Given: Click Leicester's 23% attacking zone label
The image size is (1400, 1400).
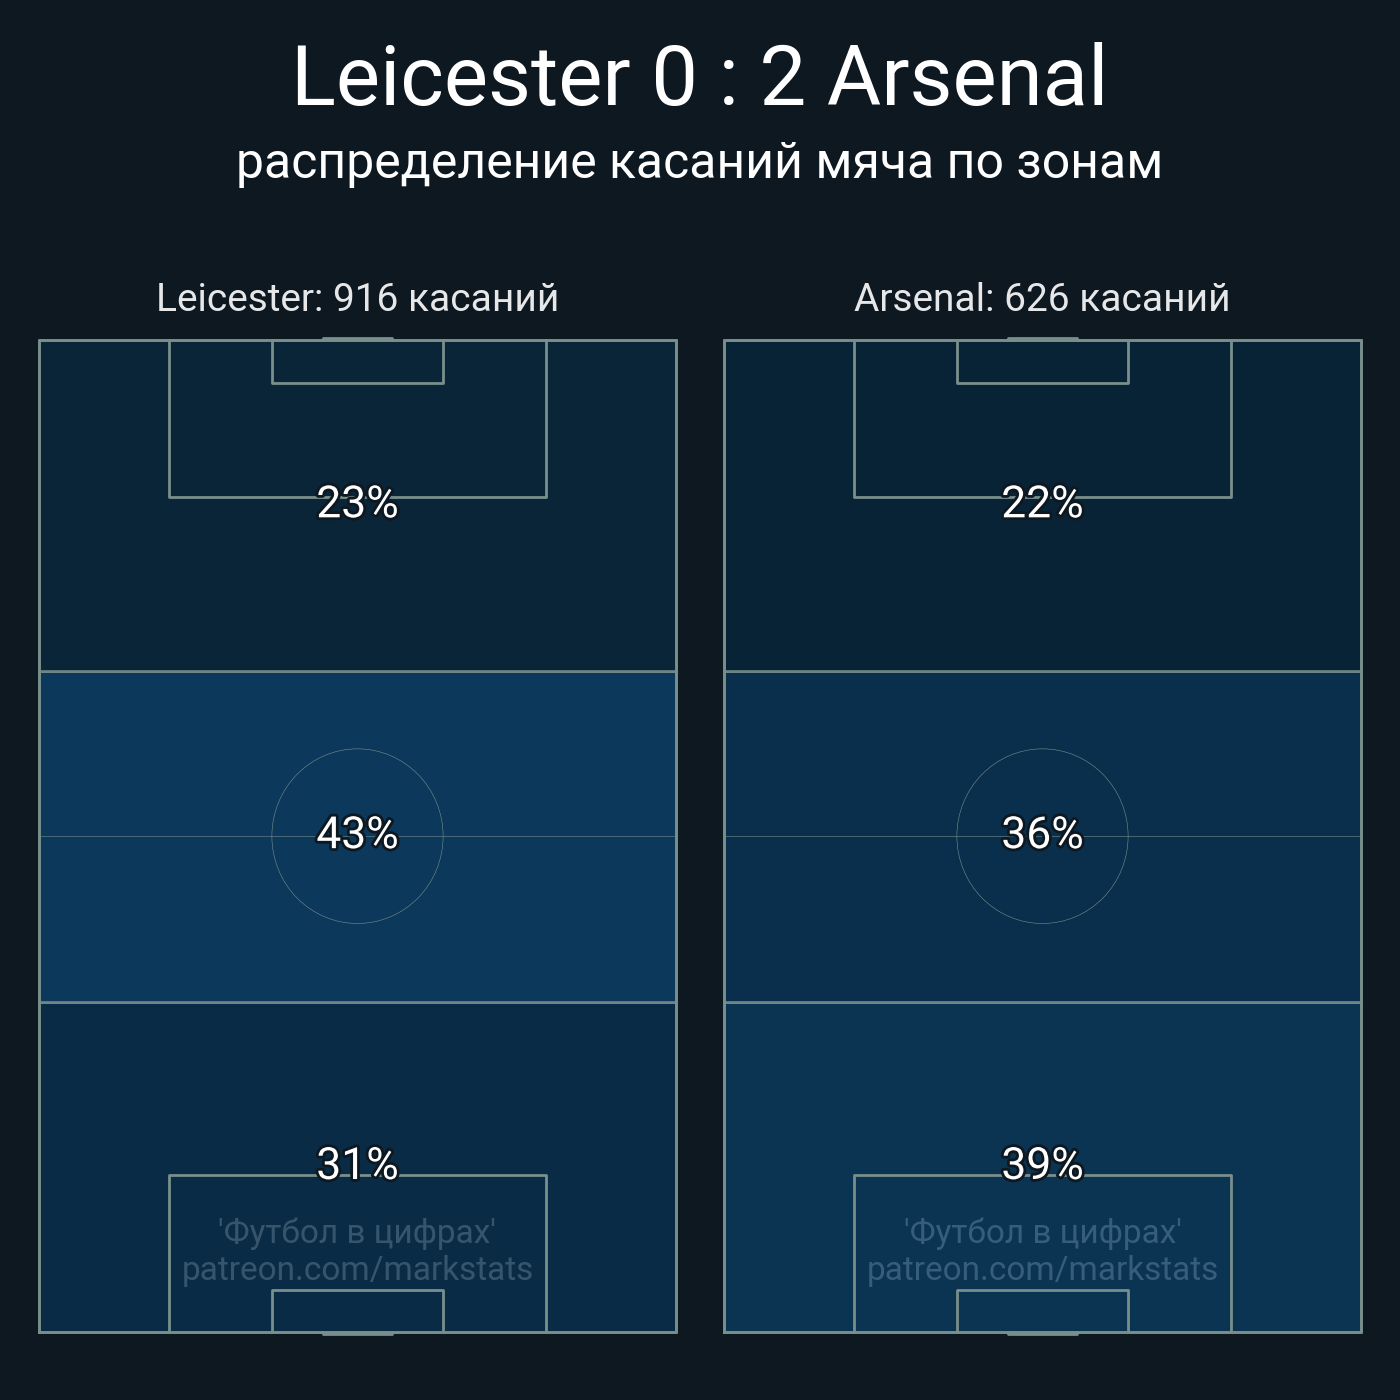Looking at the screenshot, I should click(357, 503).
